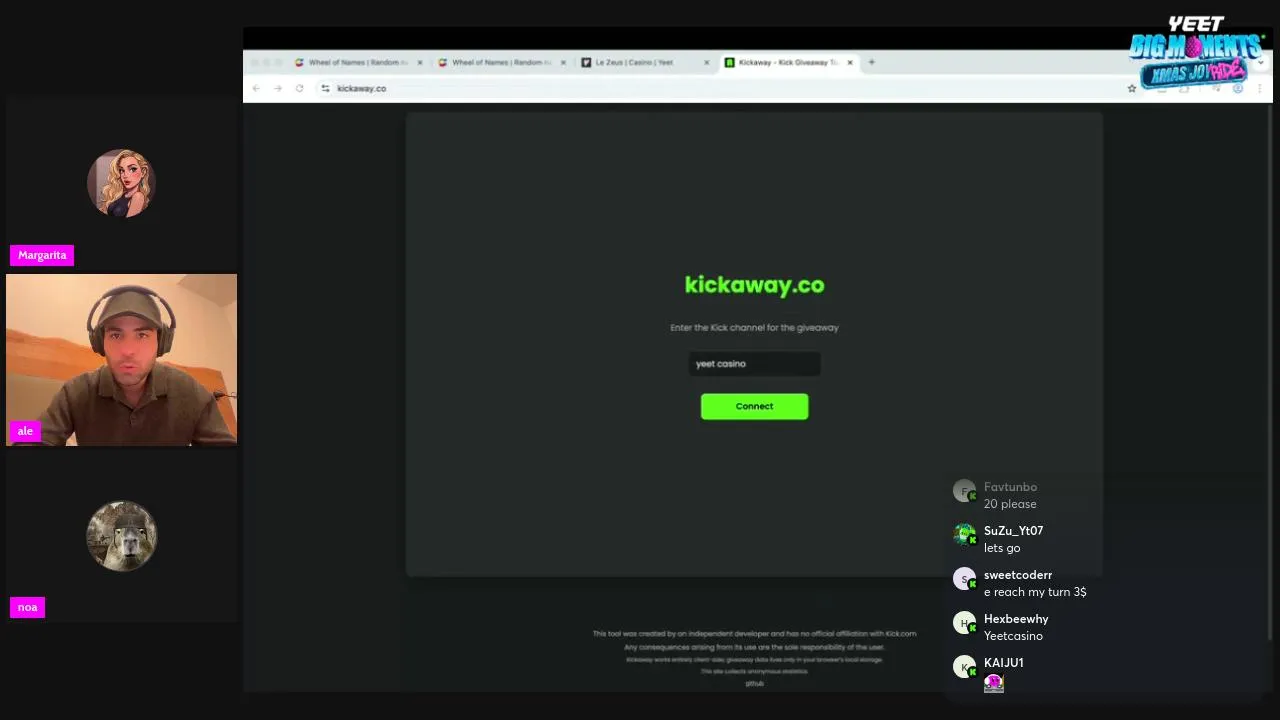This screenshot has width=1280, height=720.
Task: Click the 'lets go' chat message
Action: [x=1002, y=548]
